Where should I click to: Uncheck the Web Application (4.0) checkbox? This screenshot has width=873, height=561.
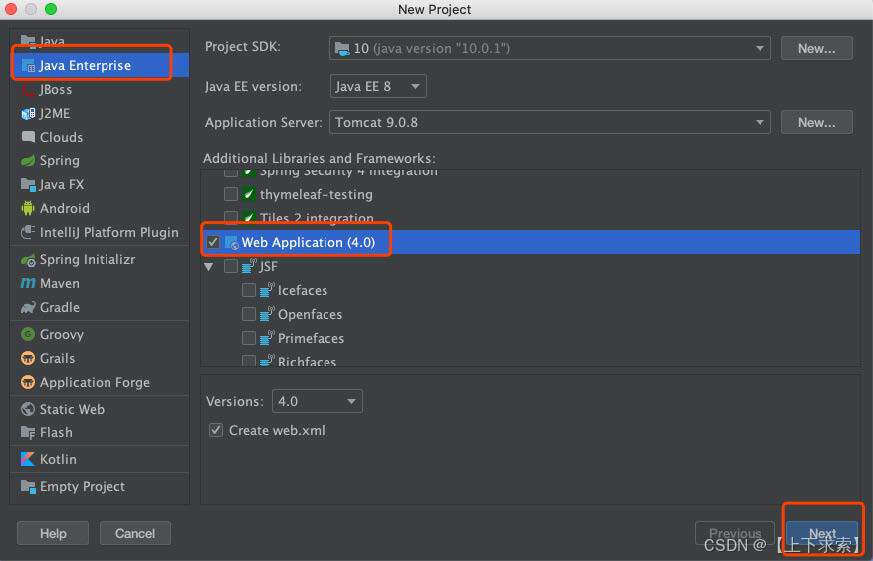point(213,243)
